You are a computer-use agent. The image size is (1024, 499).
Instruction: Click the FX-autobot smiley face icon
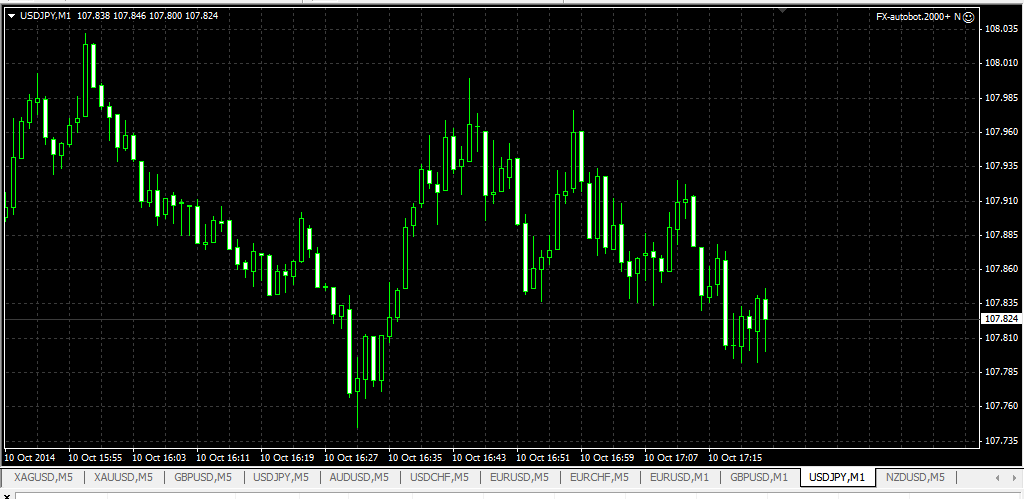(x=969, y=17)
